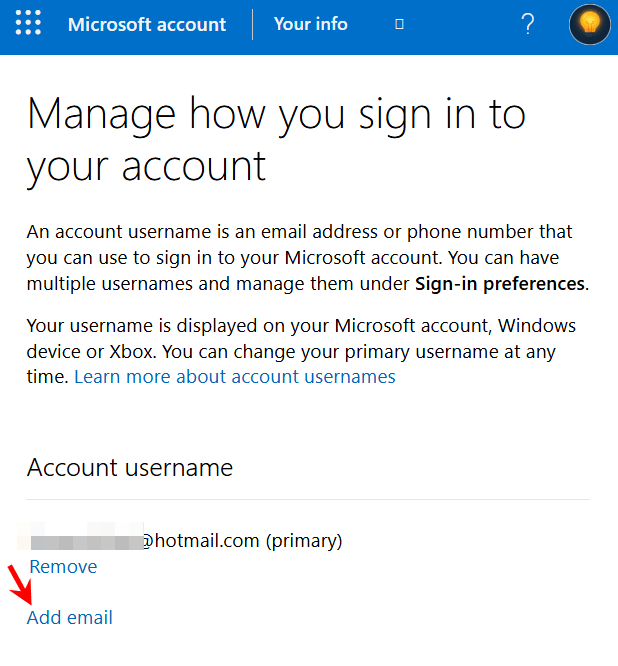The image size is (618, 666).
Task: Select the Your info menu item
Action: point(310,24)
